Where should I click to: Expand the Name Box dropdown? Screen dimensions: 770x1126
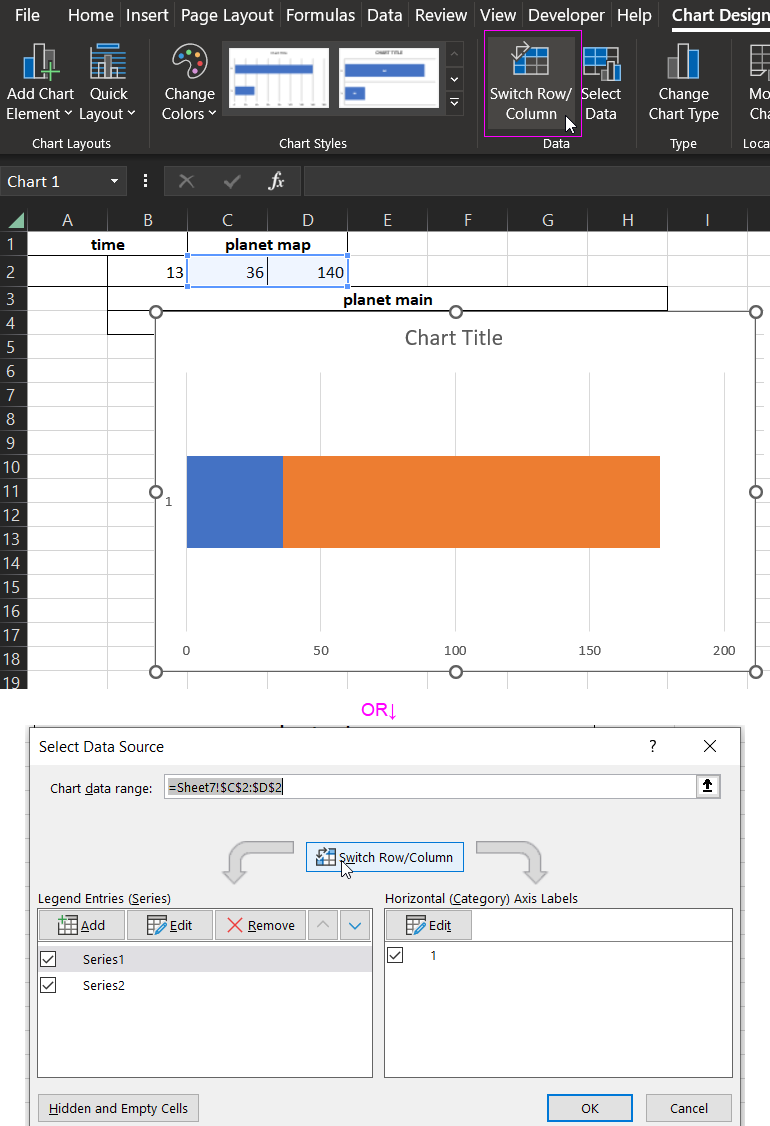pos(114,181)
